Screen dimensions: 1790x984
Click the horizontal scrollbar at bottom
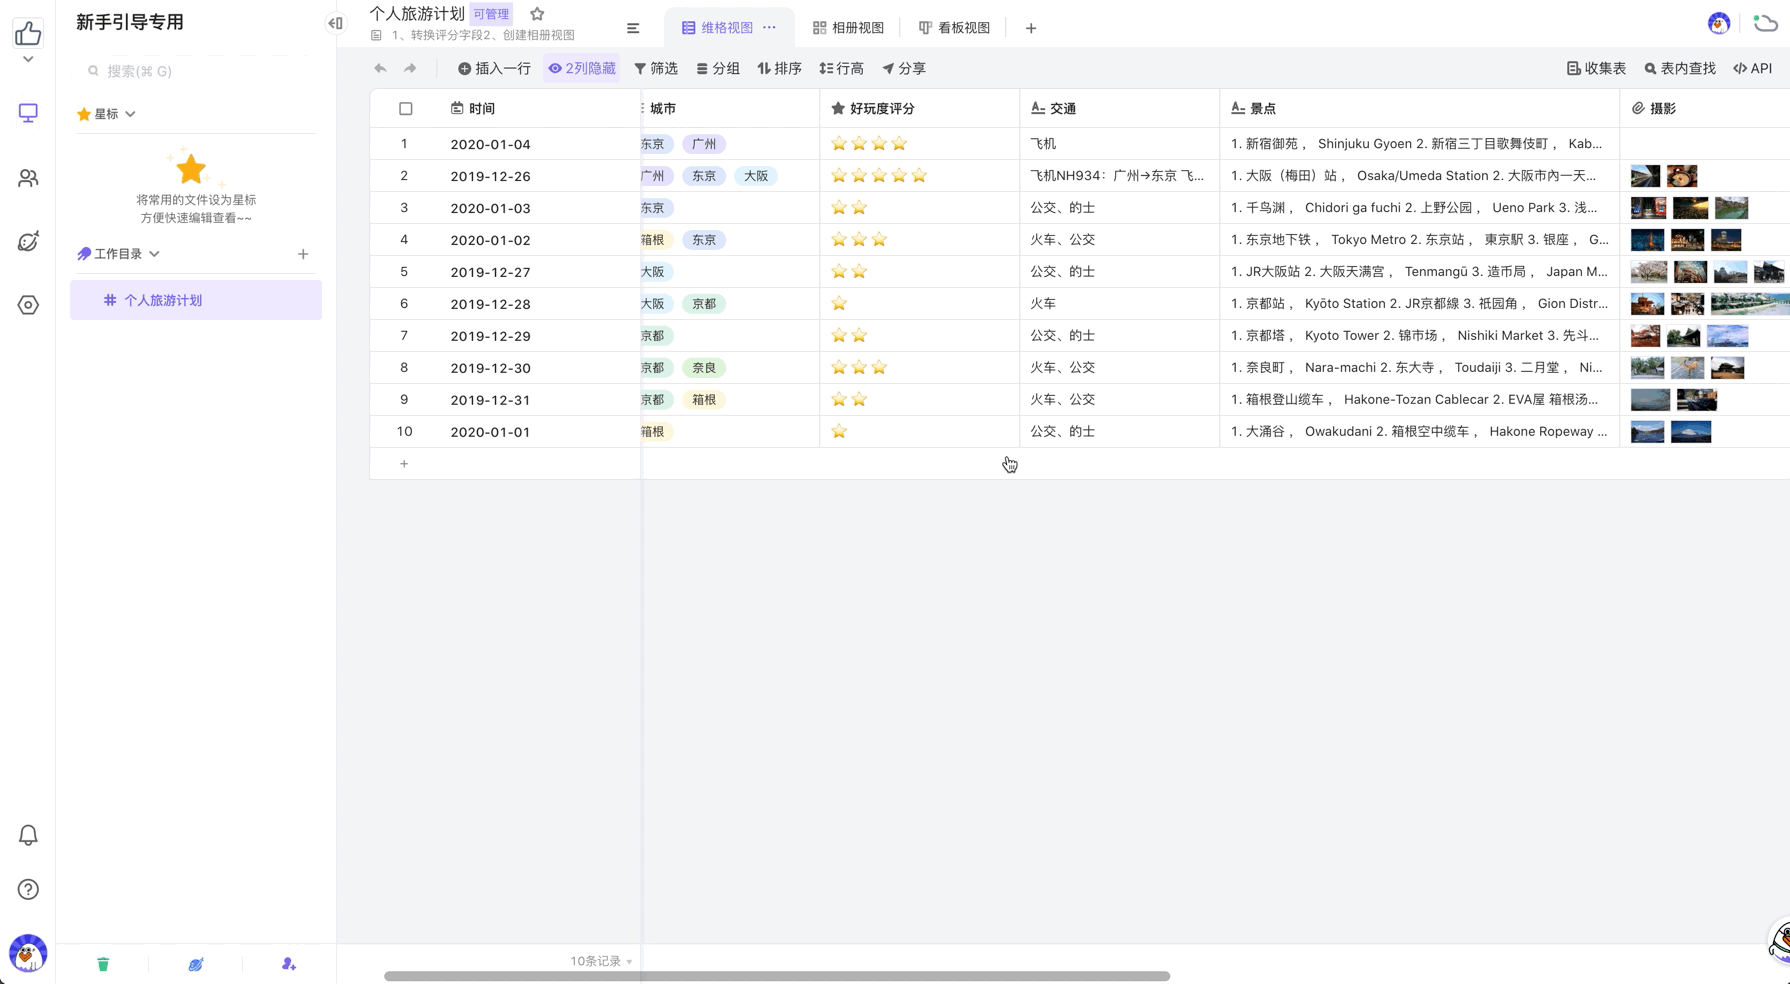pyautogui.click(x=777, y=976)
